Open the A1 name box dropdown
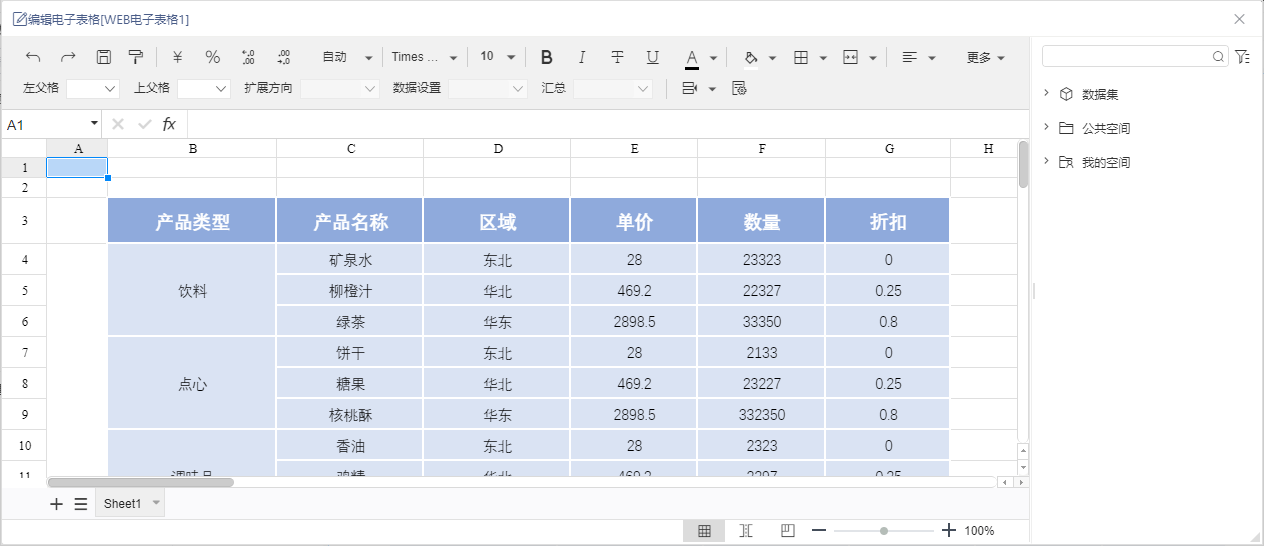1264x546 pixels. tap(95, 124)
